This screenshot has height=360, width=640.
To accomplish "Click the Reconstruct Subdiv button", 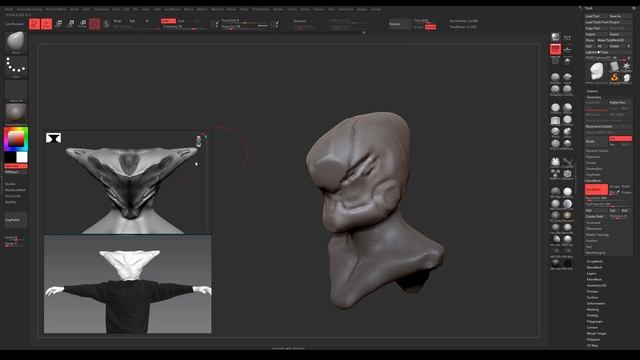I will click(x=608, y=127).
